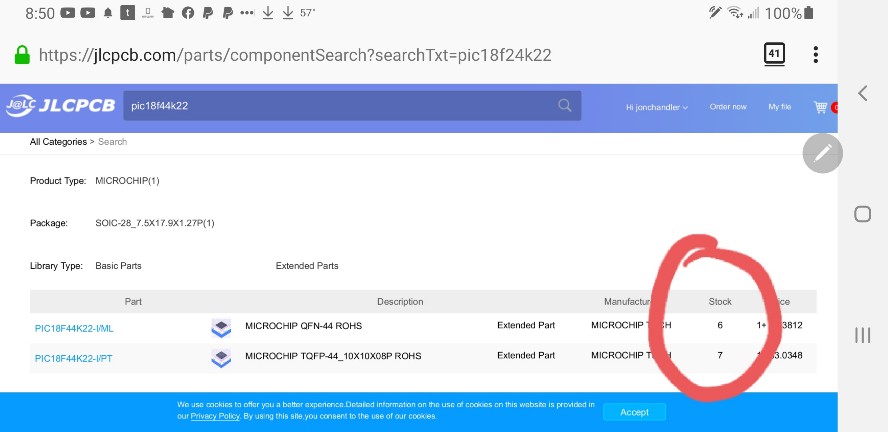Image resolution: width=888 pixels, height=432 pixels.
Task: Click the PIC18F44K22-I/ML part thumbnail icon
Action: [x=221, y=328]
